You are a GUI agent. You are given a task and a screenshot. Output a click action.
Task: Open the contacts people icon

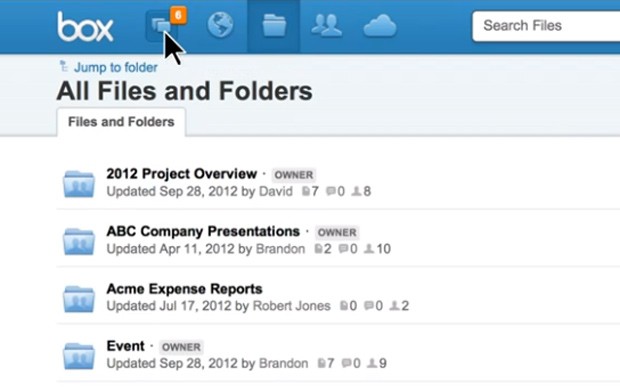point(326,26)
